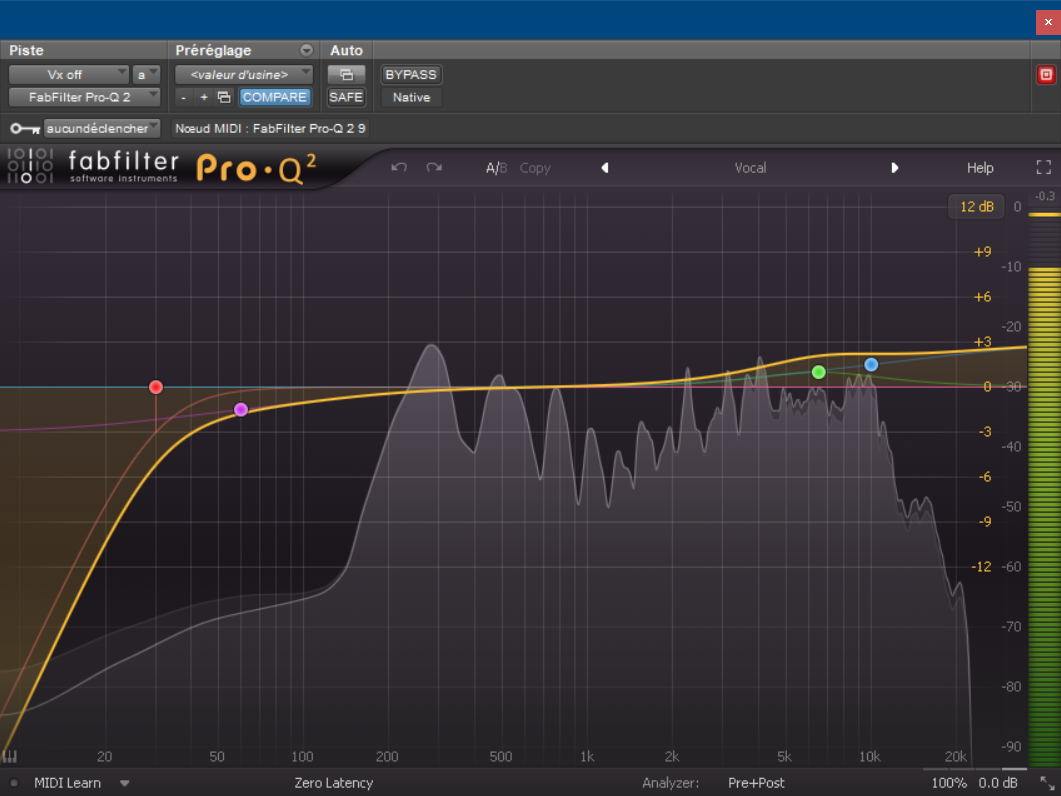Go to previous FabFilter preset arrow

605,168
